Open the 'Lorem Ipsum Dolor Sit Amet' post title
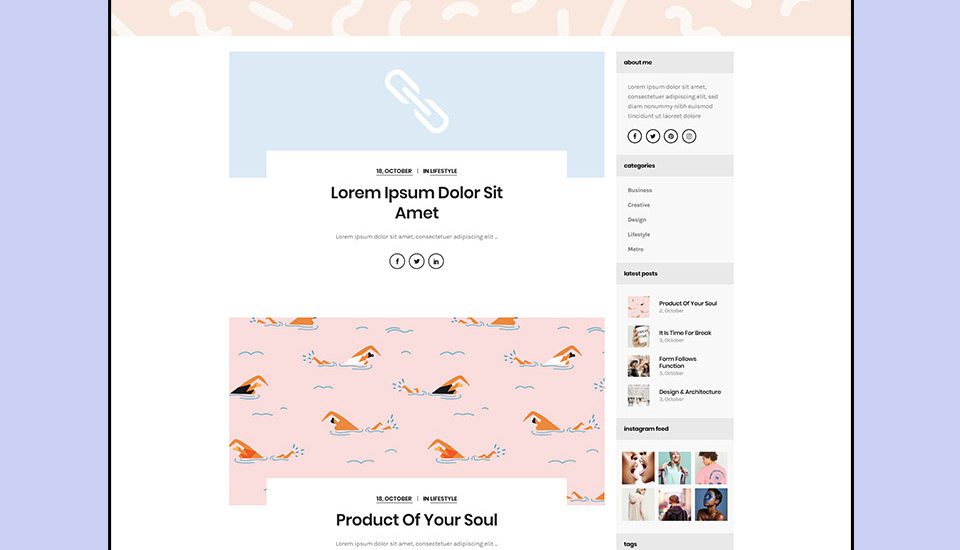Screen dimensions: 960x550 pos(417,202)
